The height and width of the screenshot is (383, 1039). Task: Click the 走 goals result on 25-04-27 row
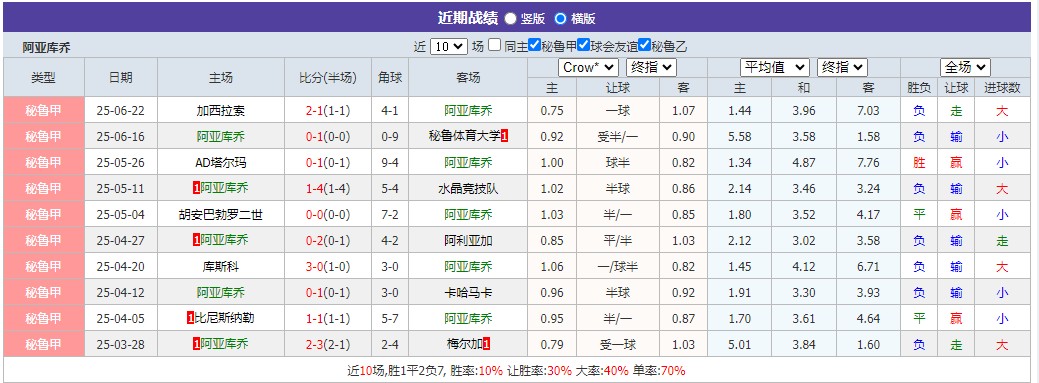point(1002,241)
